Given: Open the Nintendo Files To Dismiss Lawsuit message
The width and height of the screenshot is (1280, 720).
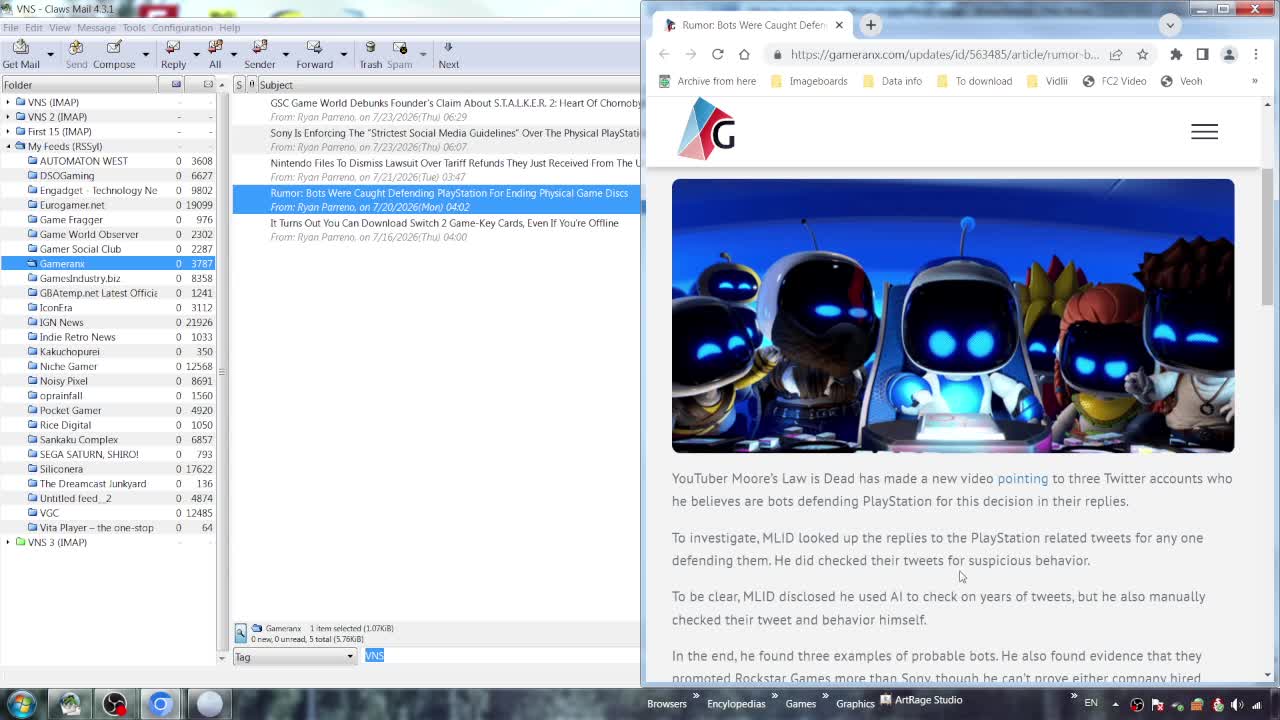Looking at the screenshot, I should coord(436,170).
